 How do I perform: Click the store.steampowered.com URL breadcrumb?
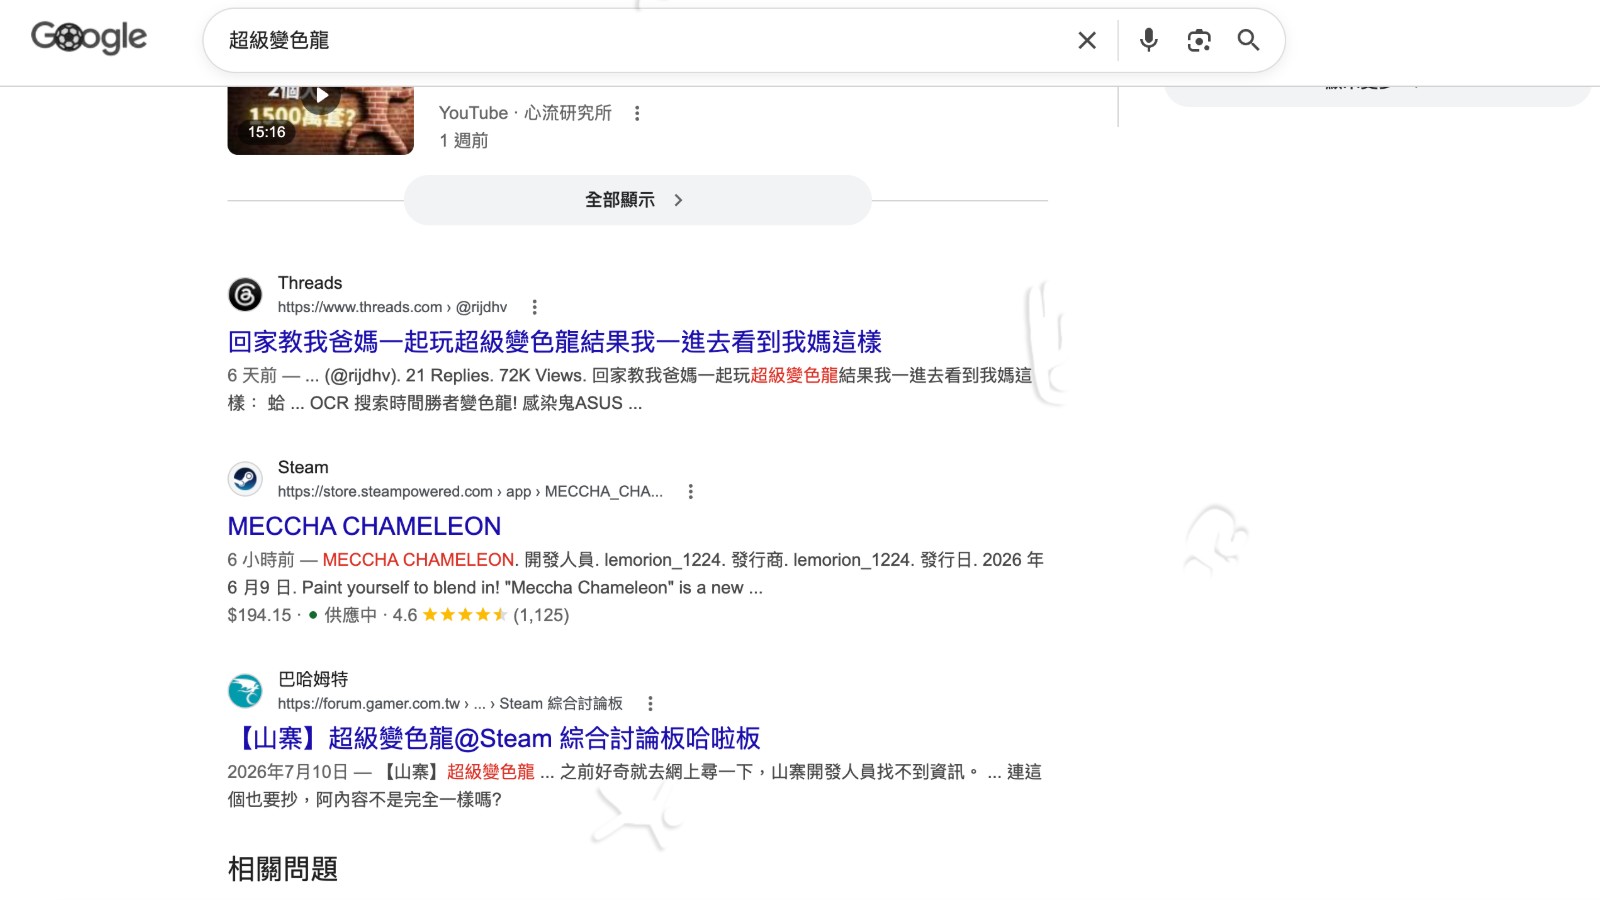pyautogui.click(x=470, y=491)
